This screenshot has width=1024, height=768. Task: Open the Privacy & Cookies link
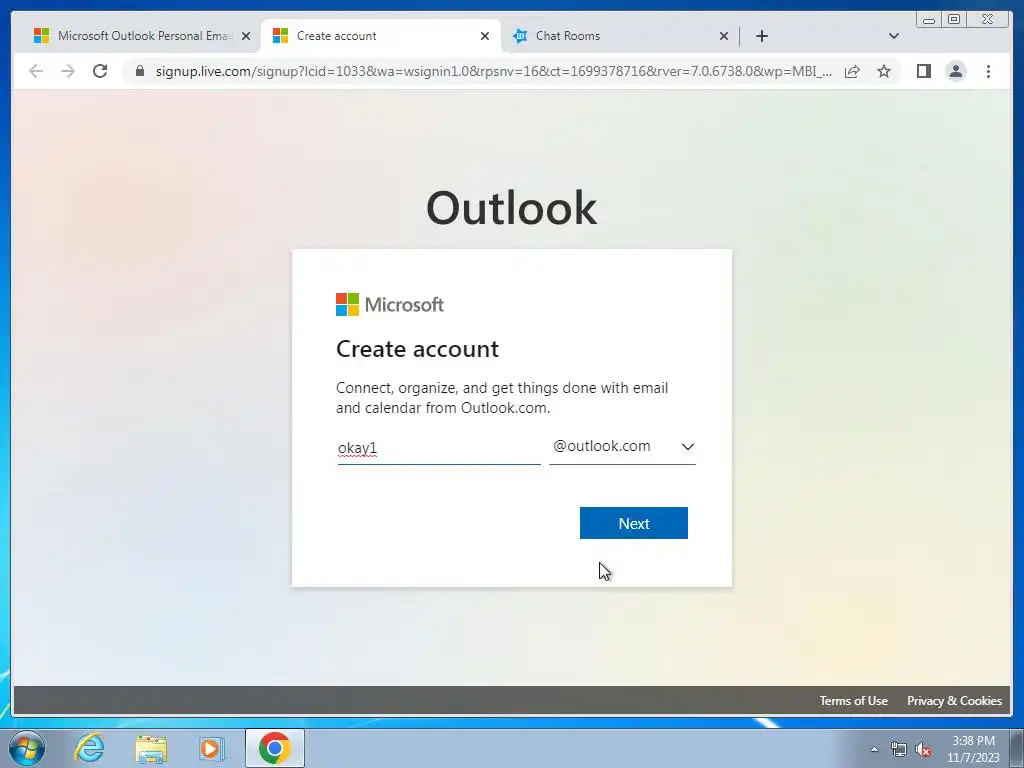pyautogui.click(x=954, y=701)
